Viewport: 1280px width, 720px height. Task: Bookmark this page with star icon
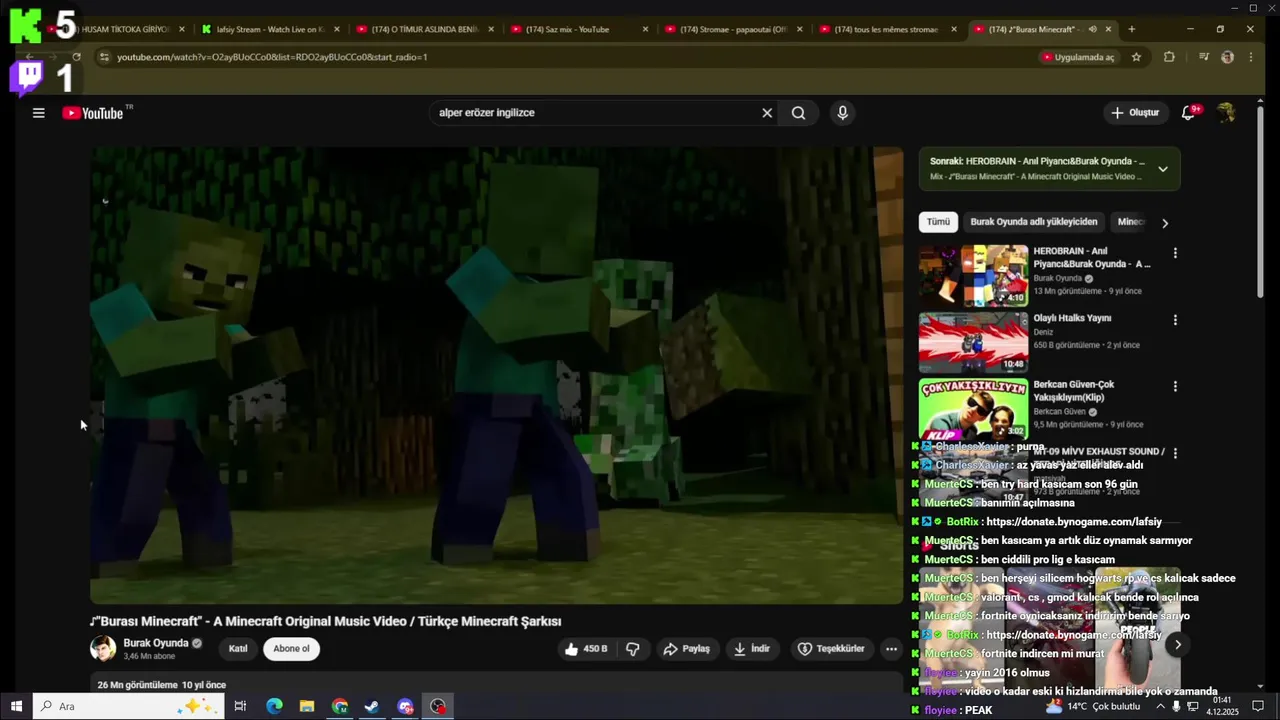tap(1136, 57)
